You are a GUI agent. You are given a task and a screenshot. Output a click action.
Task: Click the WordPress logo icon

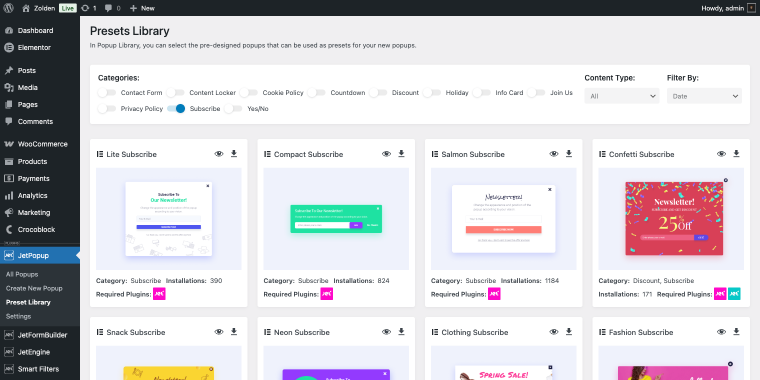click(x=8, y=8)
